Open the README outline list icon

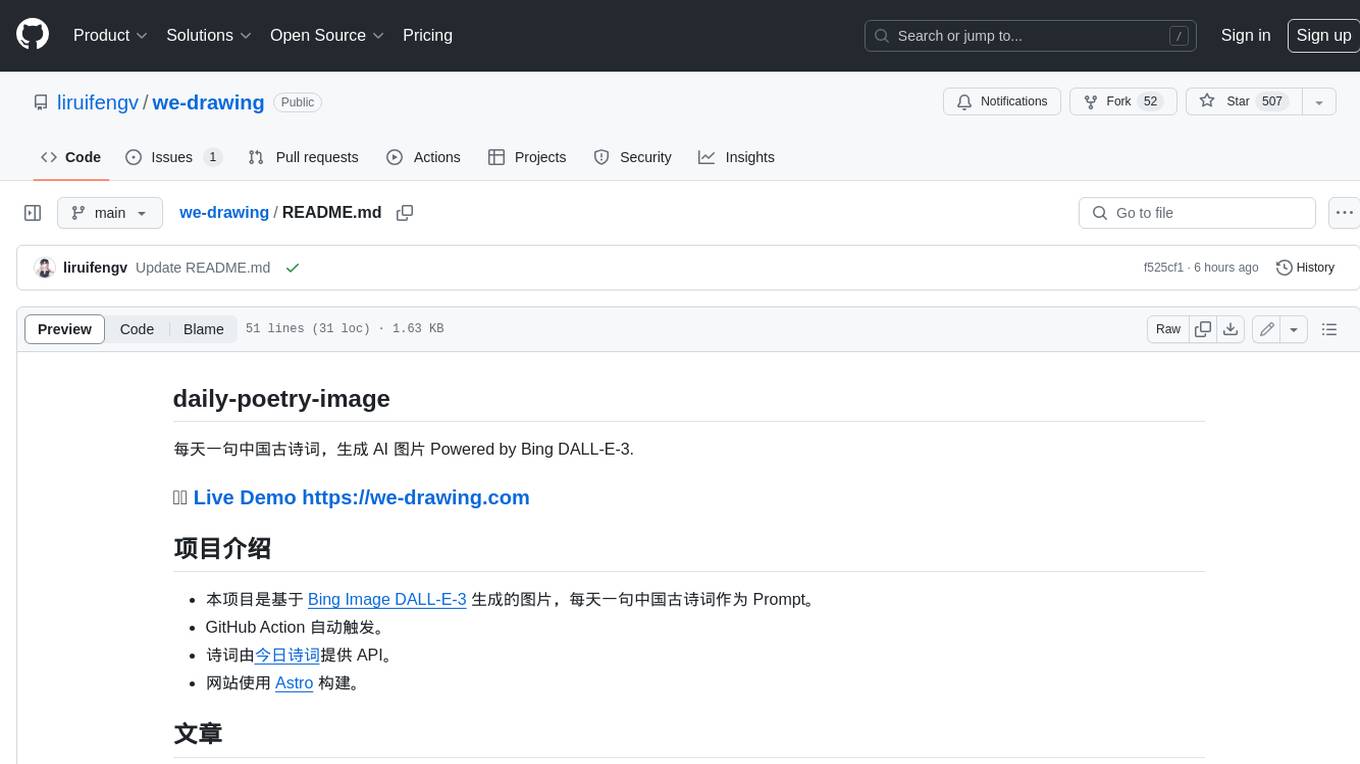pos(1329,329)
